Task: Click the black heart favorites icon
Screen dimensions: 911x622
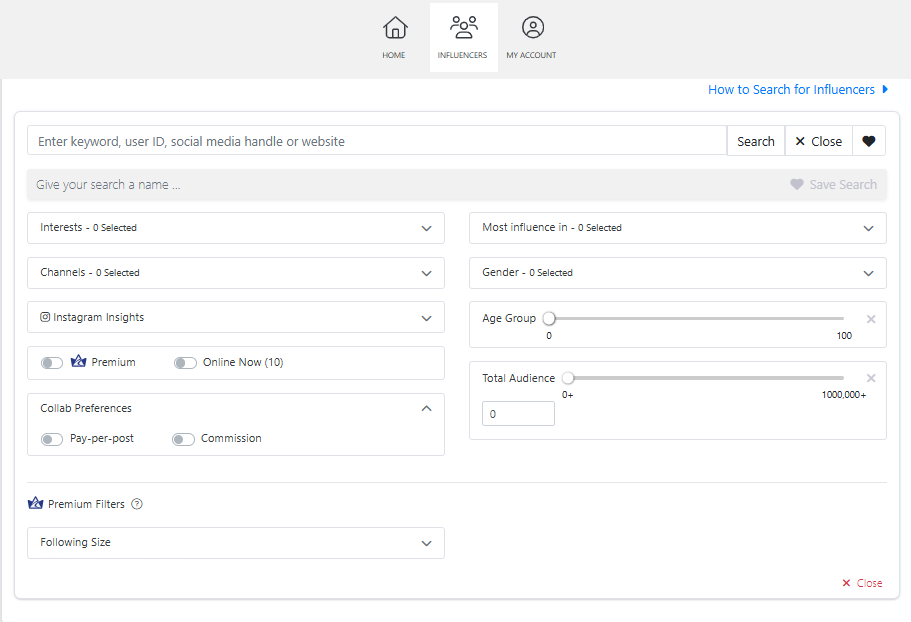Action: 869,141
